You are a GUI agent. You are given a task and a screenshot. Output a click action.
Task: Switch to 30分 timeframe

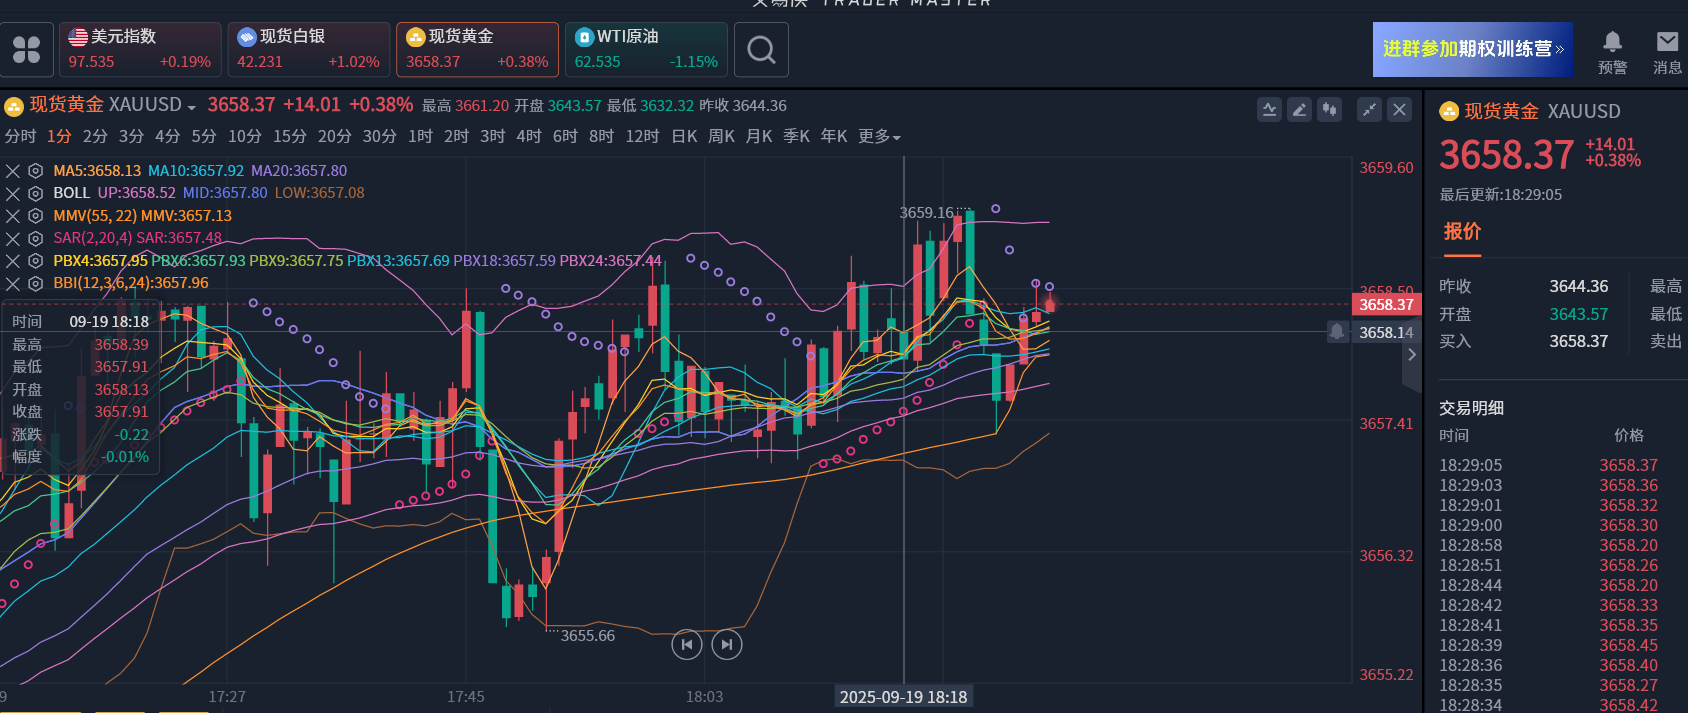(379, 136)
